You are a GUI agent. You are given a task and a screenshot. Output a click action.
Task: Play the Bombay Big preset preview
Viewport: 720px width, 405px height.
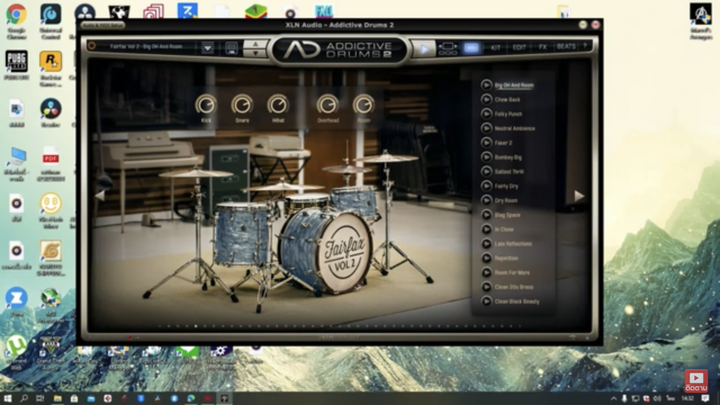pos(486,157)
